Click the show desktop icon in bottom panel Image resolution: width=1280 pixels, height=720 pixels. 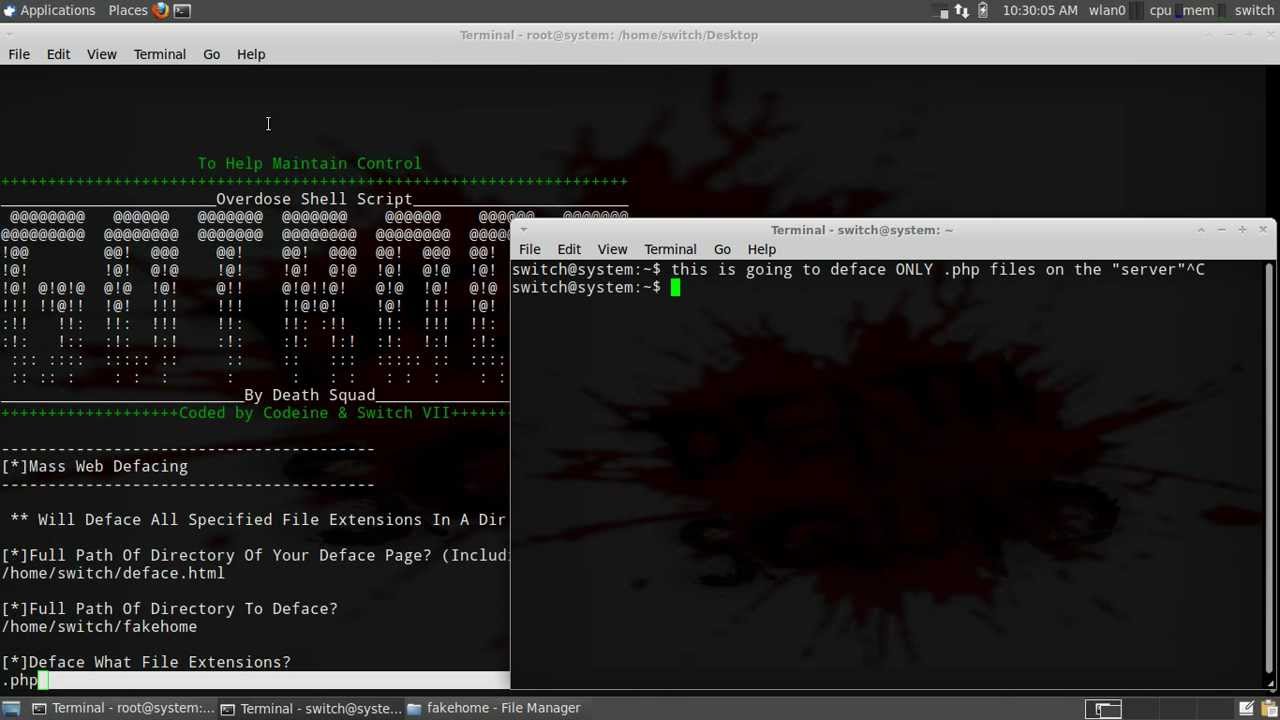click(x=11, y=708)
